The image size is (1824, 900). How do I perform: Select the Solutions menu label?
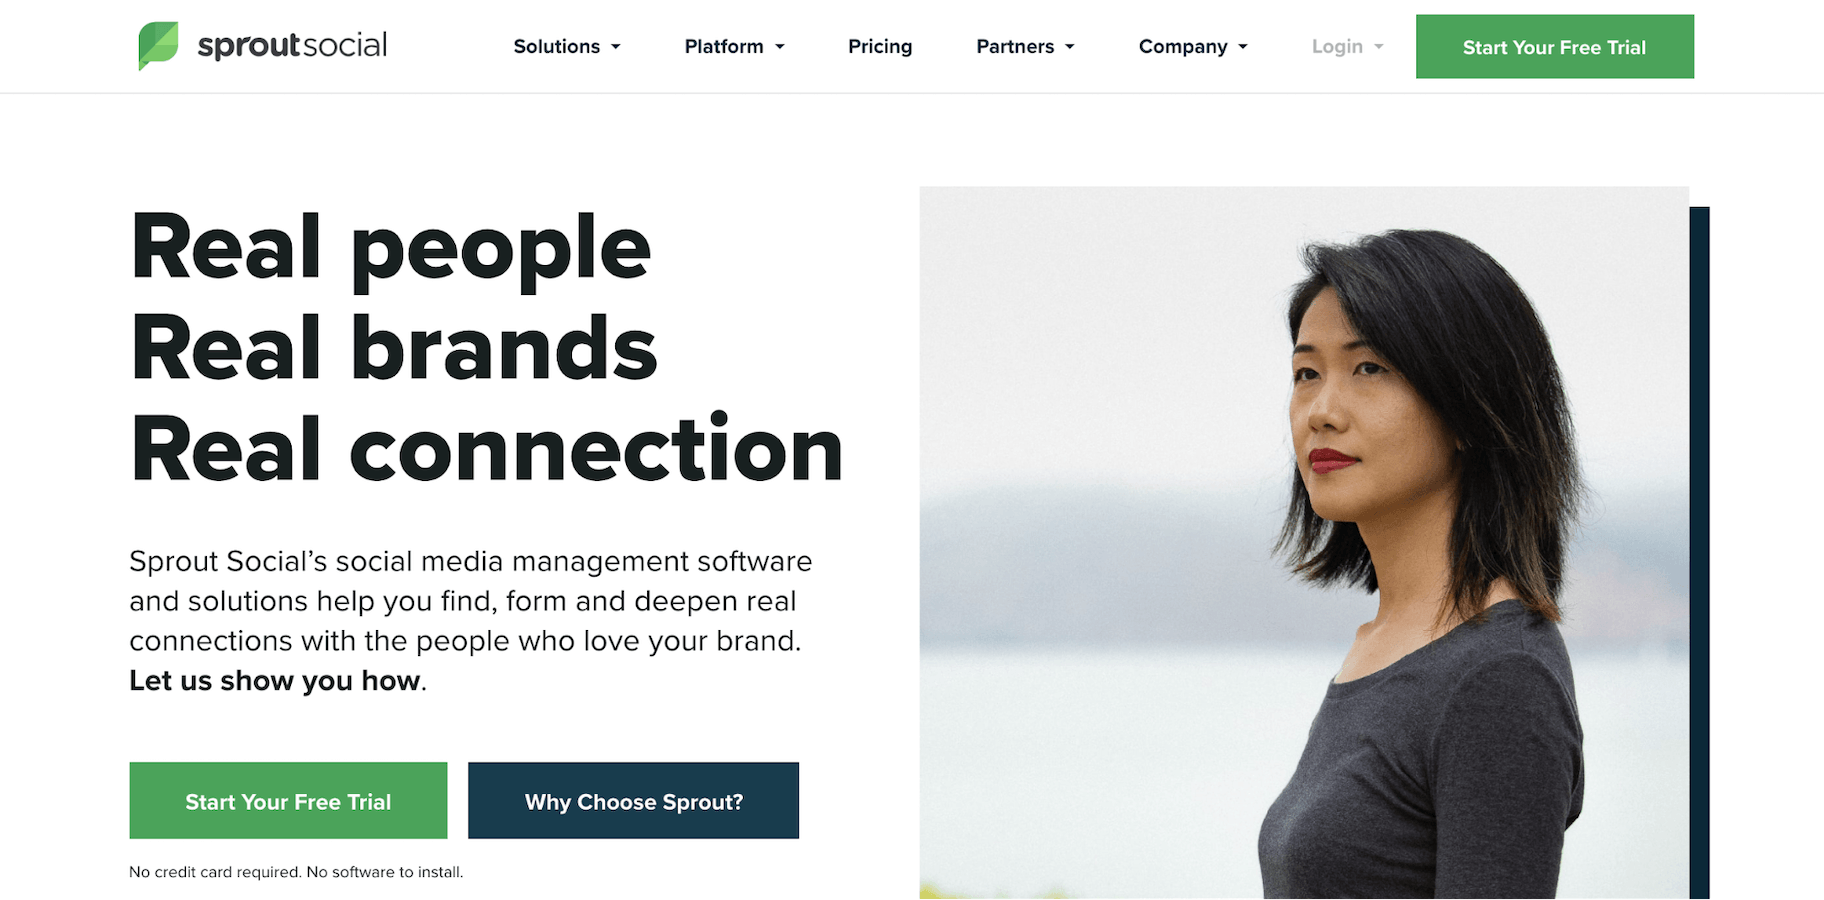[x=556, y=47]
